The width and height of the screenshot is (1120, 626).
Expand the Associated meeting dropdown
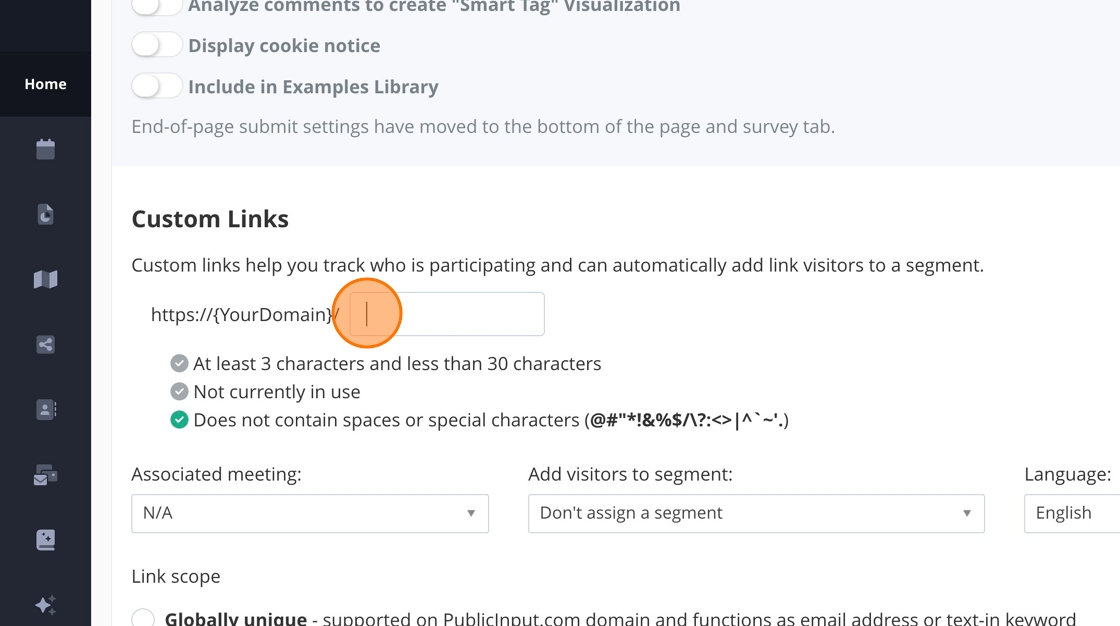click(310, 513)
